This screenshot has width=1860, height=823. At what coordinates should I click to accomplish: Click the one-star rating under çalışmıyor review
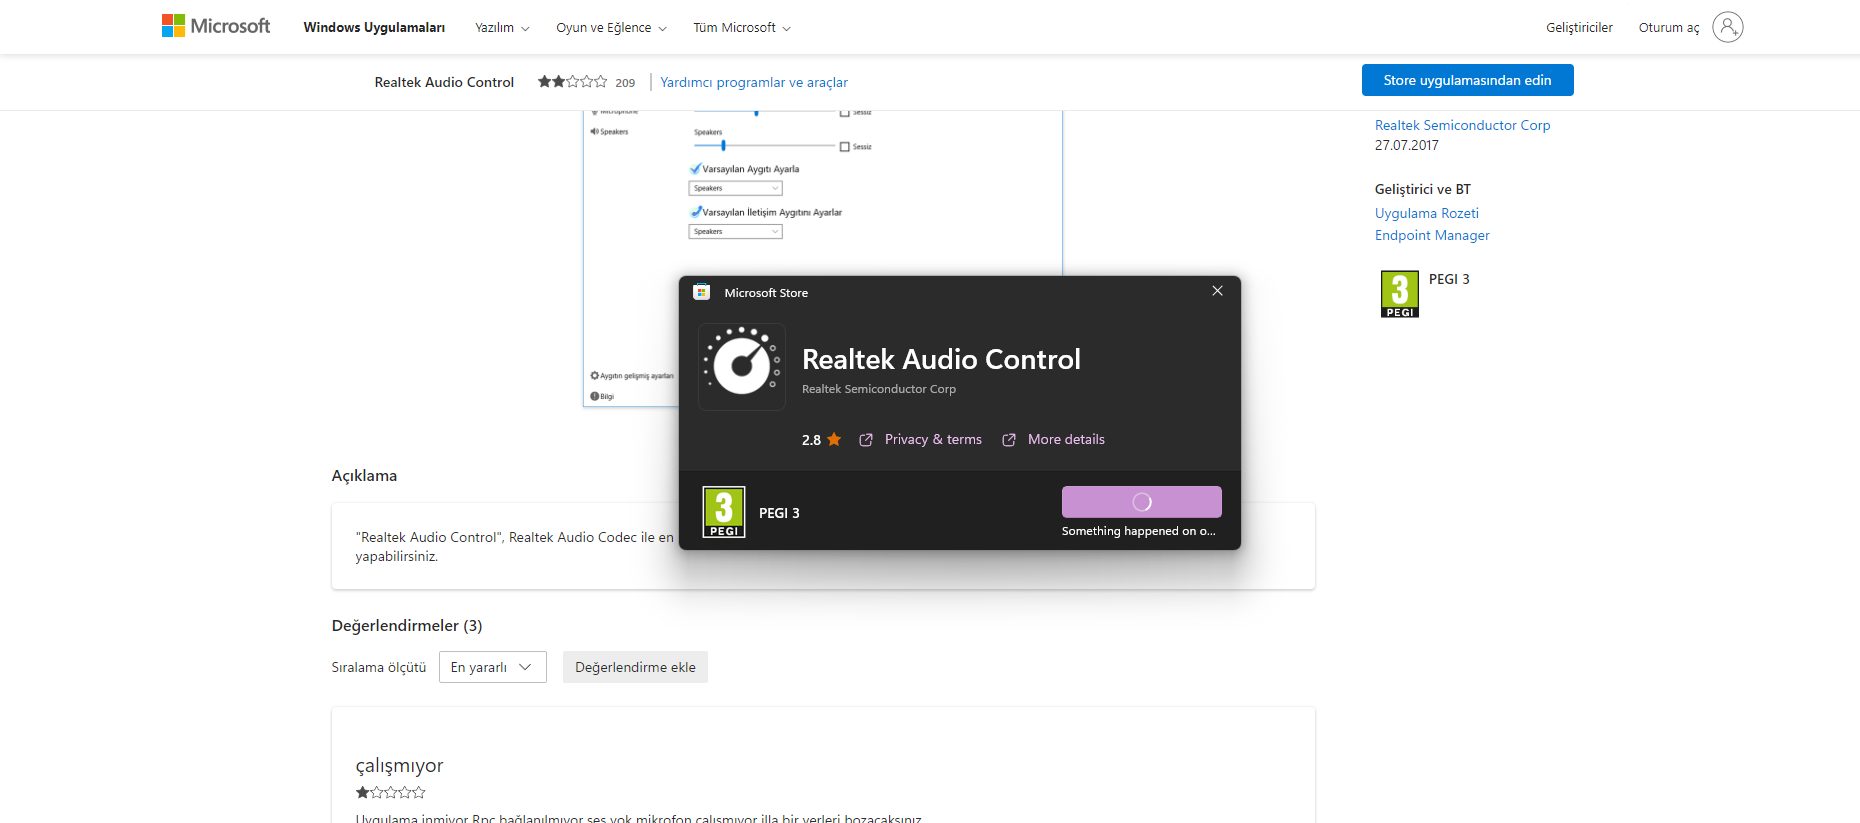pos(390,792)
